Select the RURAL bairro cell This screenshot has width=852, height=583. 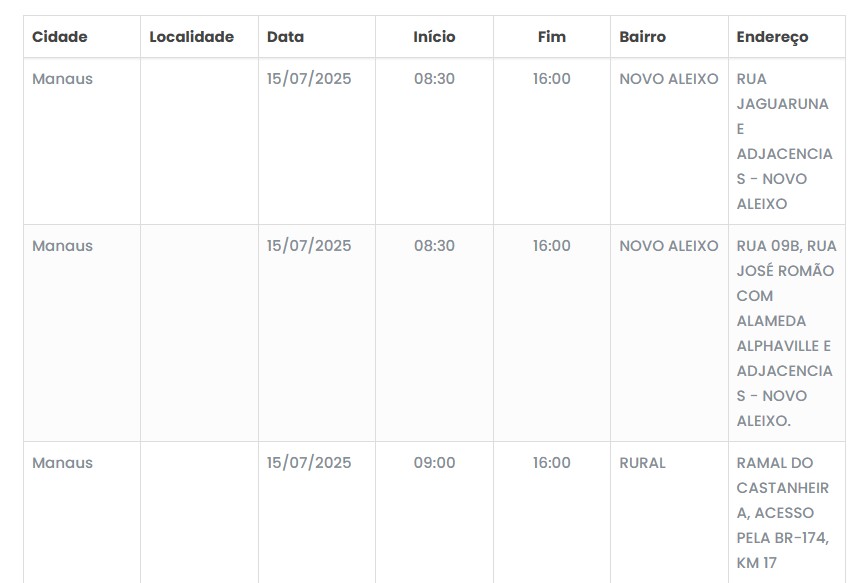coord(642,463)
